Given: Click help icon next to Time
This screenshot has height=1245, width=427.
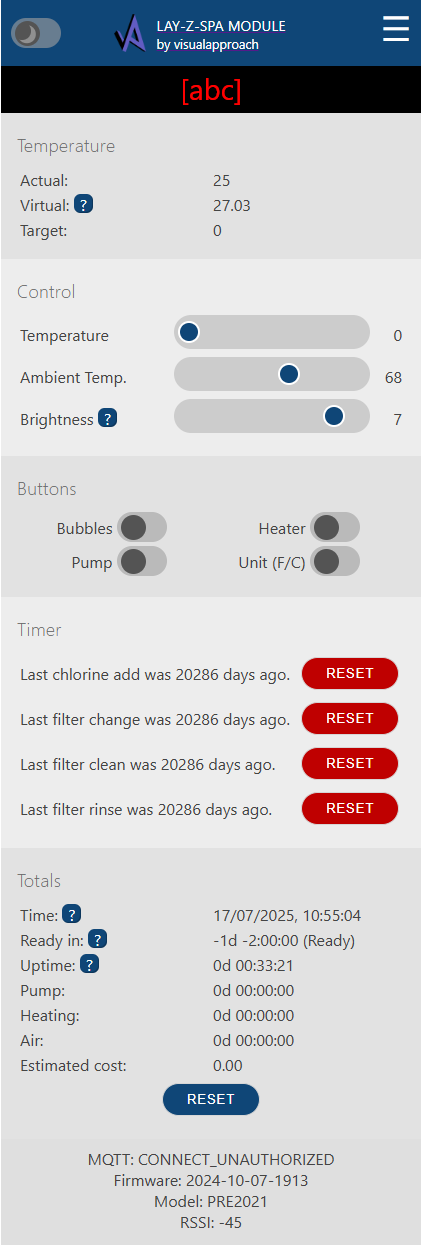Looking at the screenshot, I should pos(72,914).
